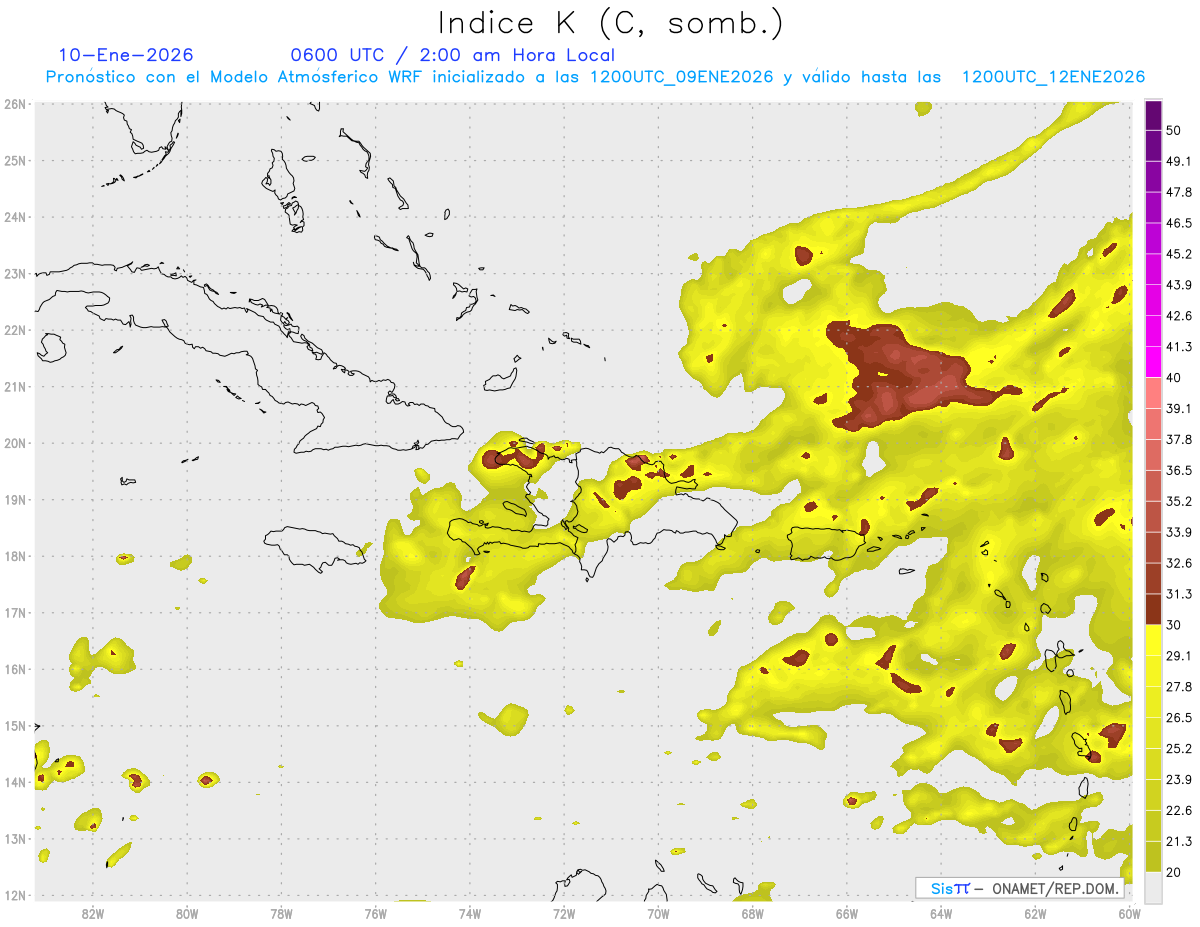Screen dimensions: 1200x927
Task: Click the color scale value "50"
Action: click(x=1173, y=130)
